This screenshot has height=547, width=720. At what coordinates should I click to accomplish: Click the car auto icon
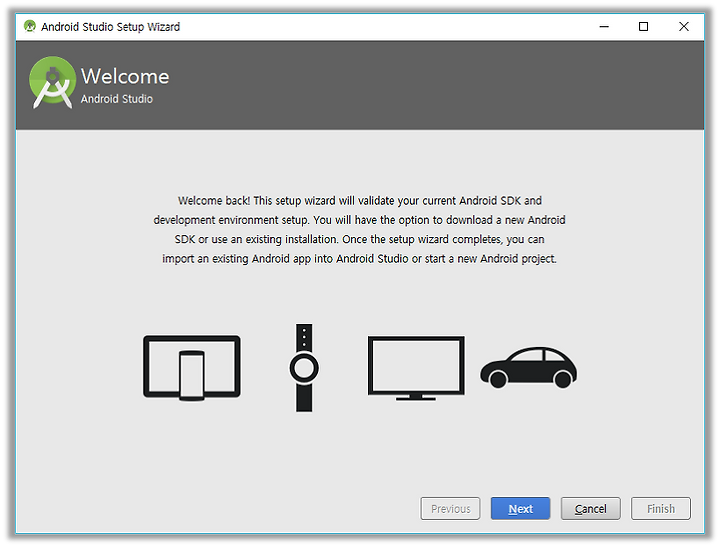(x=529, y=367)
